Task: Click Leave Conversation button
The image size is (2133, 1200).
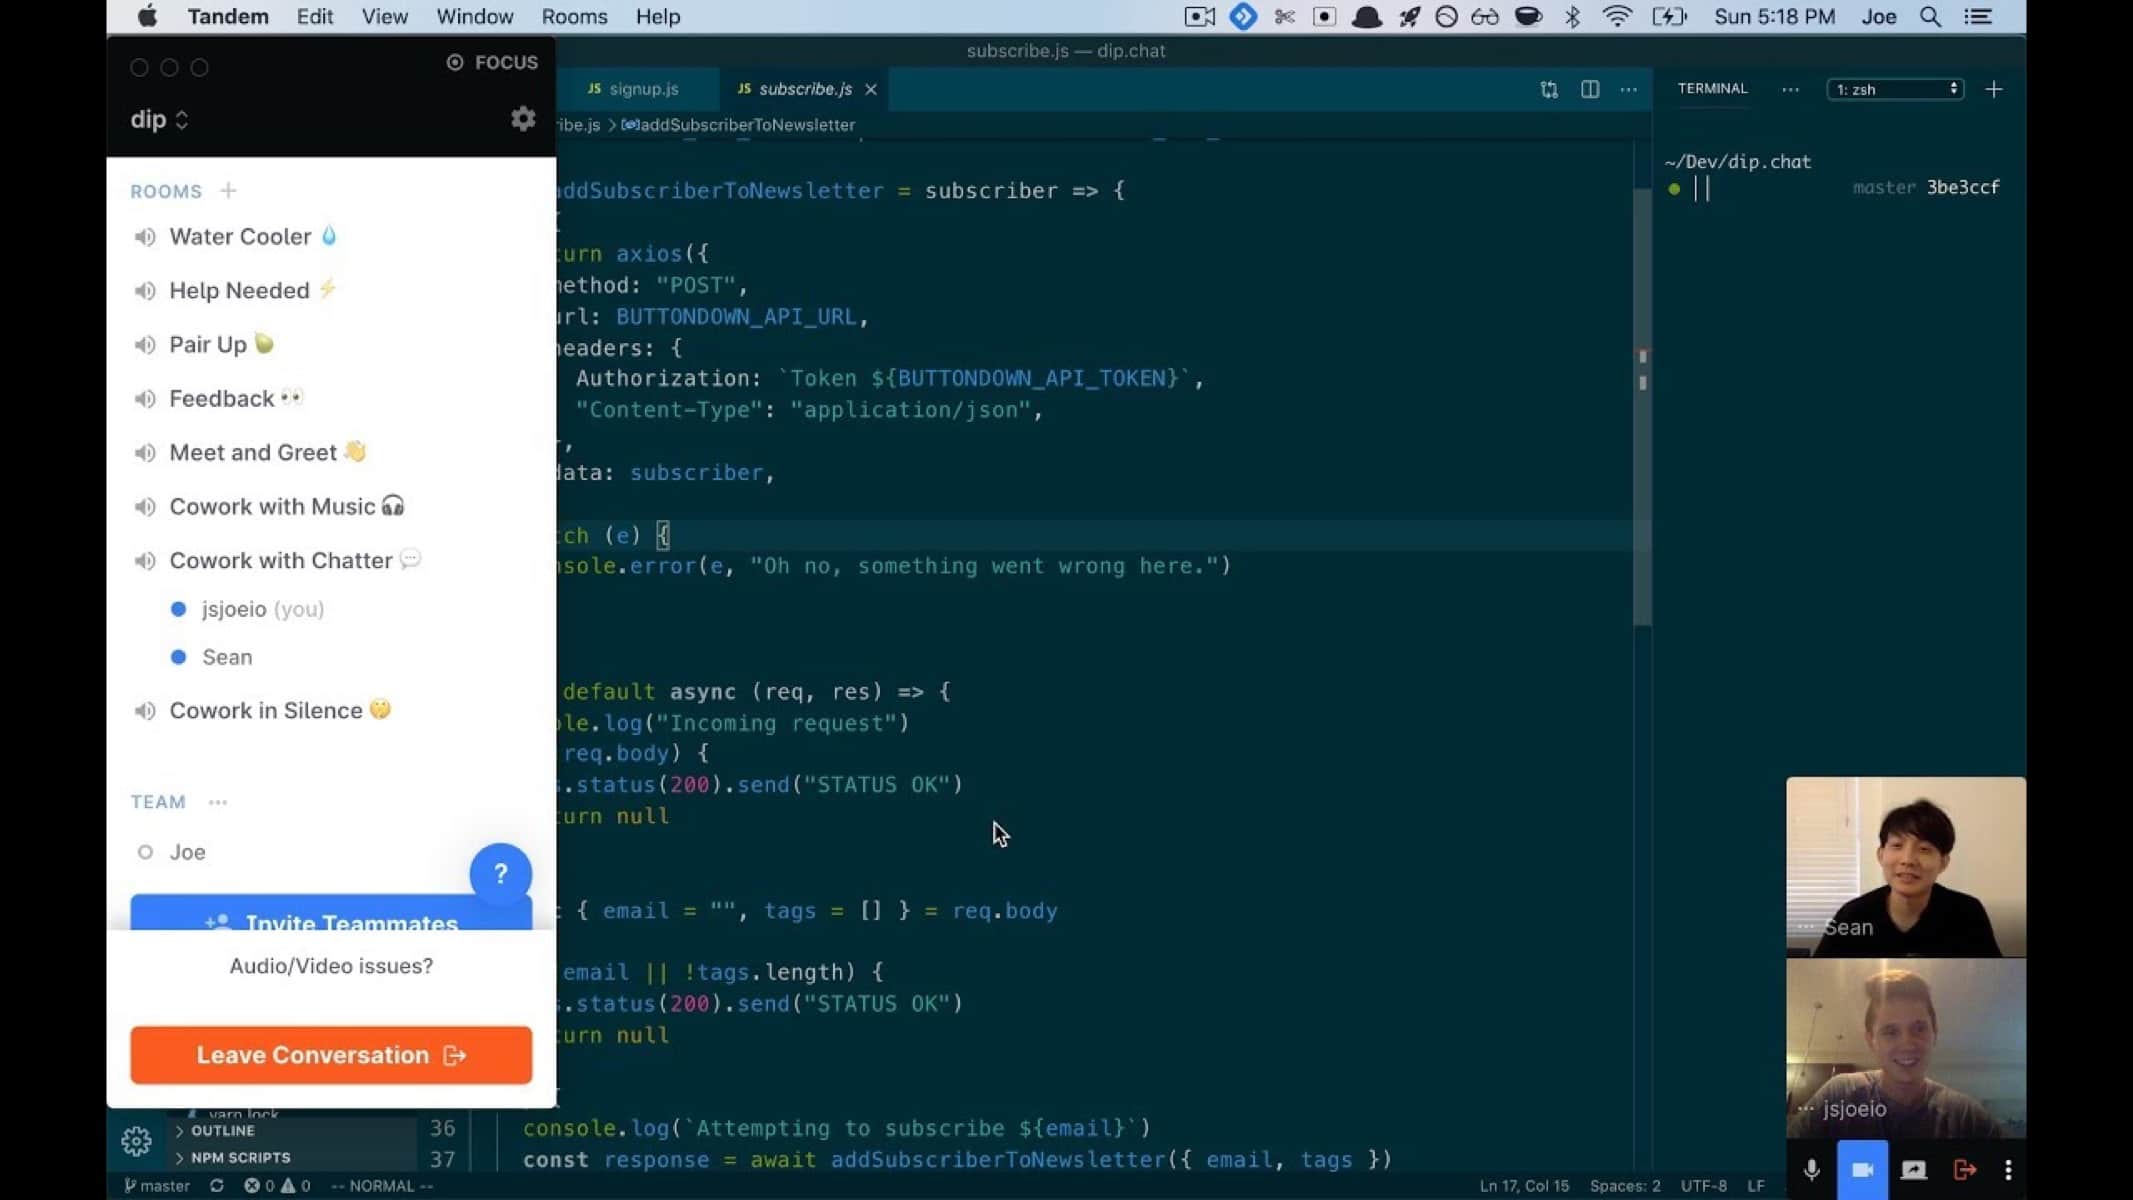Action: [331, 1055]
